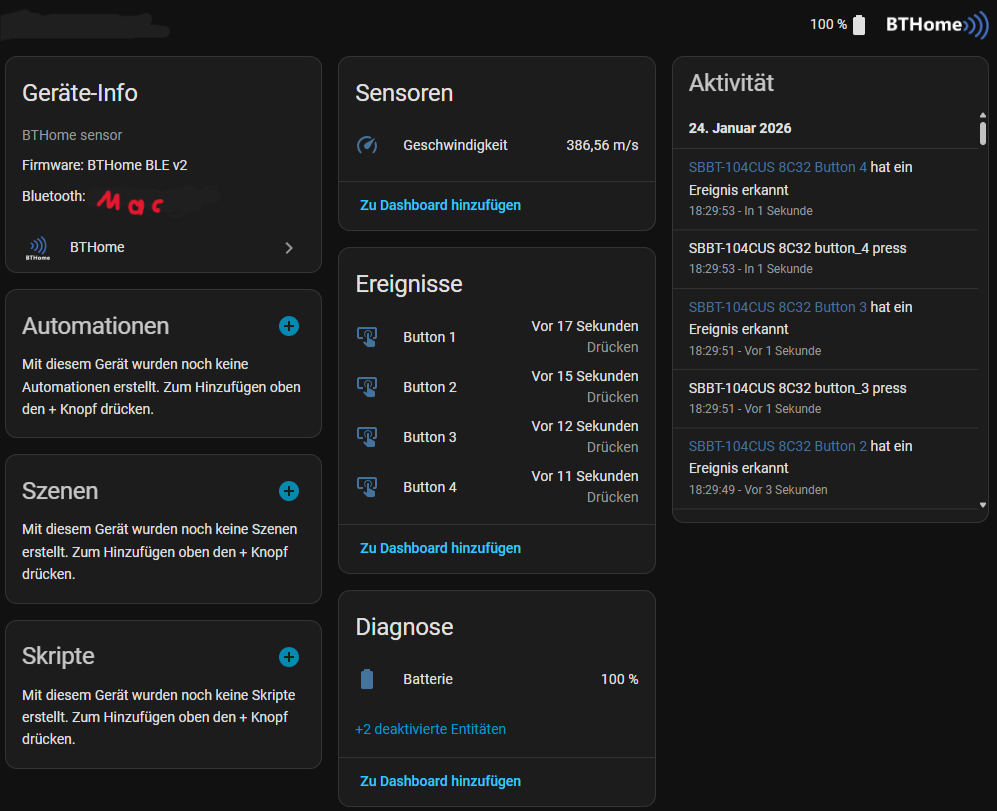Open the Button 4 event entry
Screen dimensions: 997x811
click(x=497, y=487)
